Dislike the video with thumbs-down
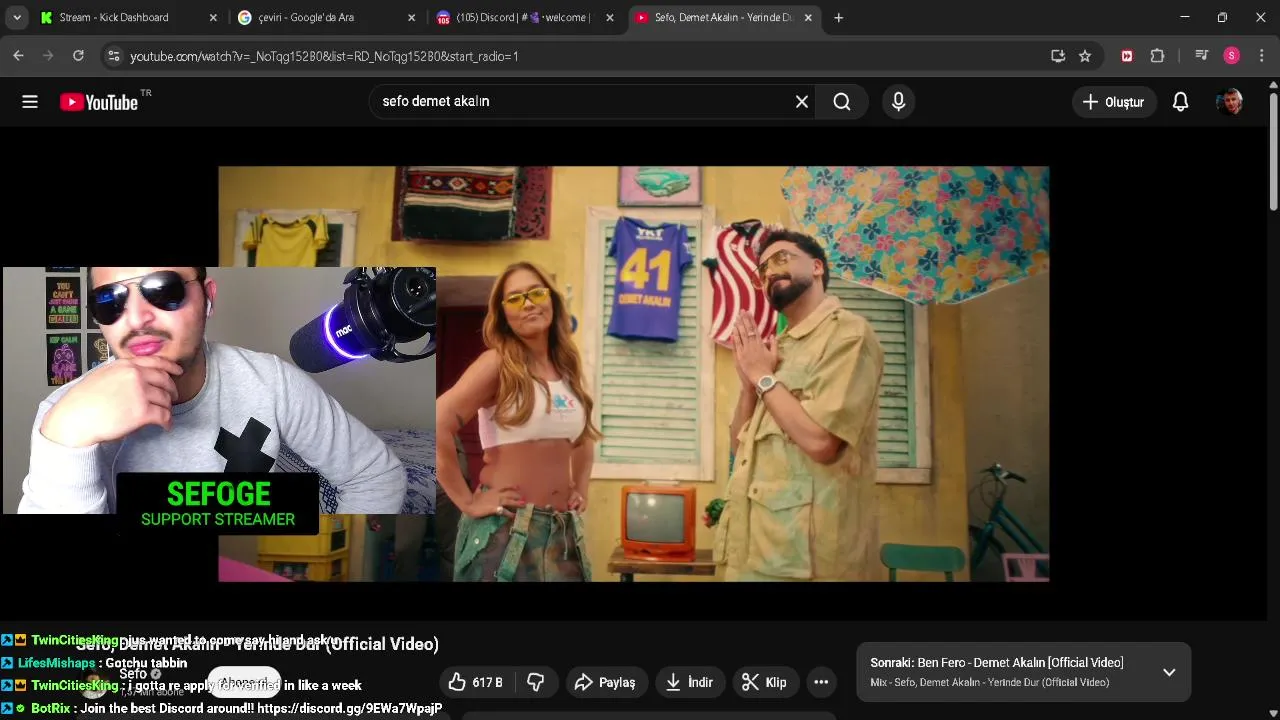The image size is (1280, 720). (536, 682)
